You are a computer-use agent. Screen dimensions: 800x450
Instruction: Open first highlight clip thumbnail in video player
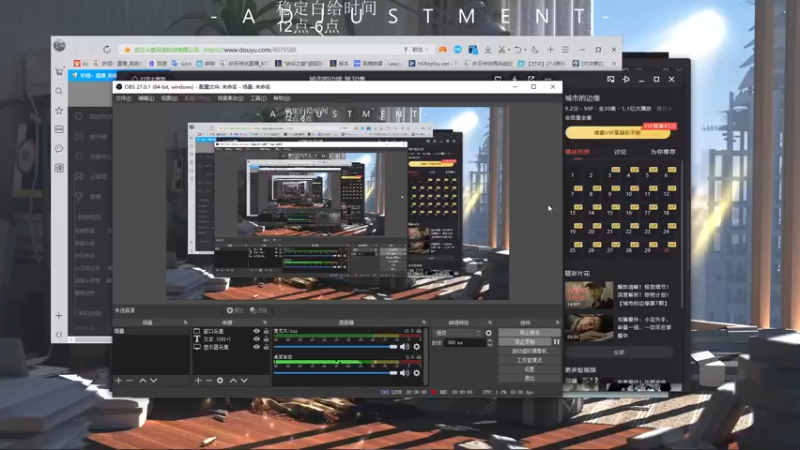pyautogui.click(x=589, y=294)
